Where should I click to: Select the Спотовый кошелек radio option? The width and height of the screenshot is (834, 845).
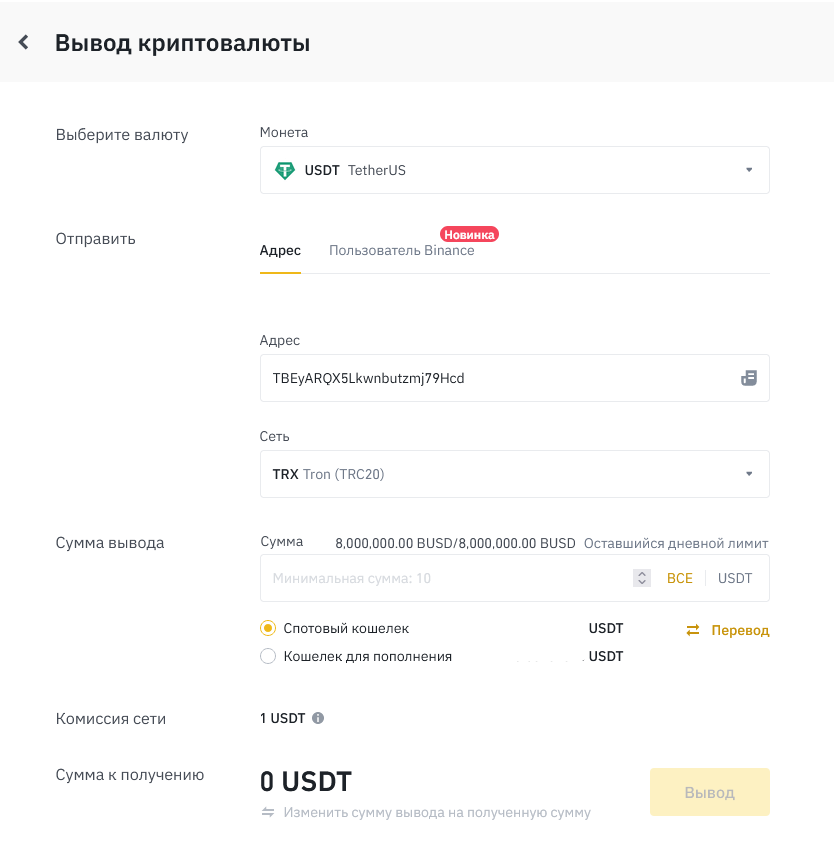[267, 628]
